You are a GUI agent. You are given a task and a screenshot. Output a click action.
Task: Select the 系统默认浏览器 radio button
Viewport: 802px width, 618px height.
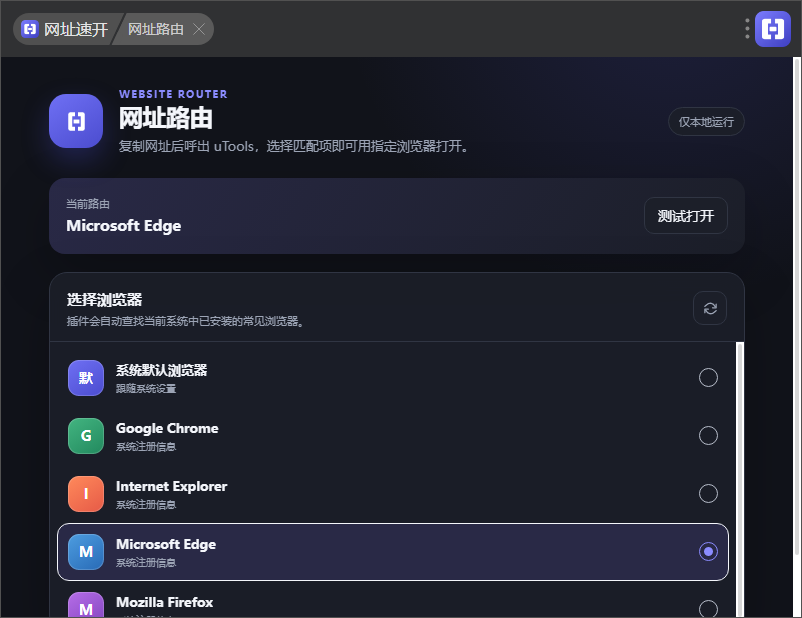click(708, 378)
